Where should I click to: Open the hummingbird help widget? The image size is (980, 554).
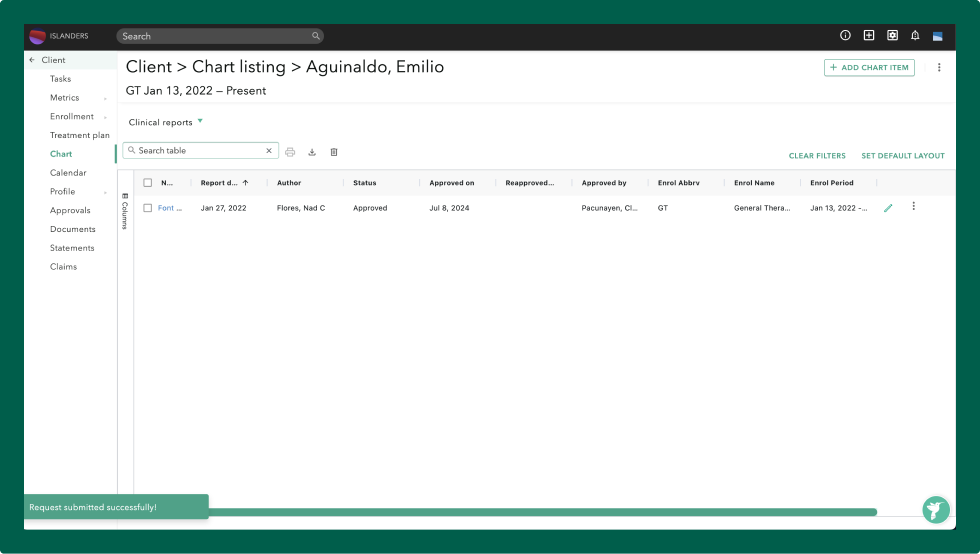[936, 510]
